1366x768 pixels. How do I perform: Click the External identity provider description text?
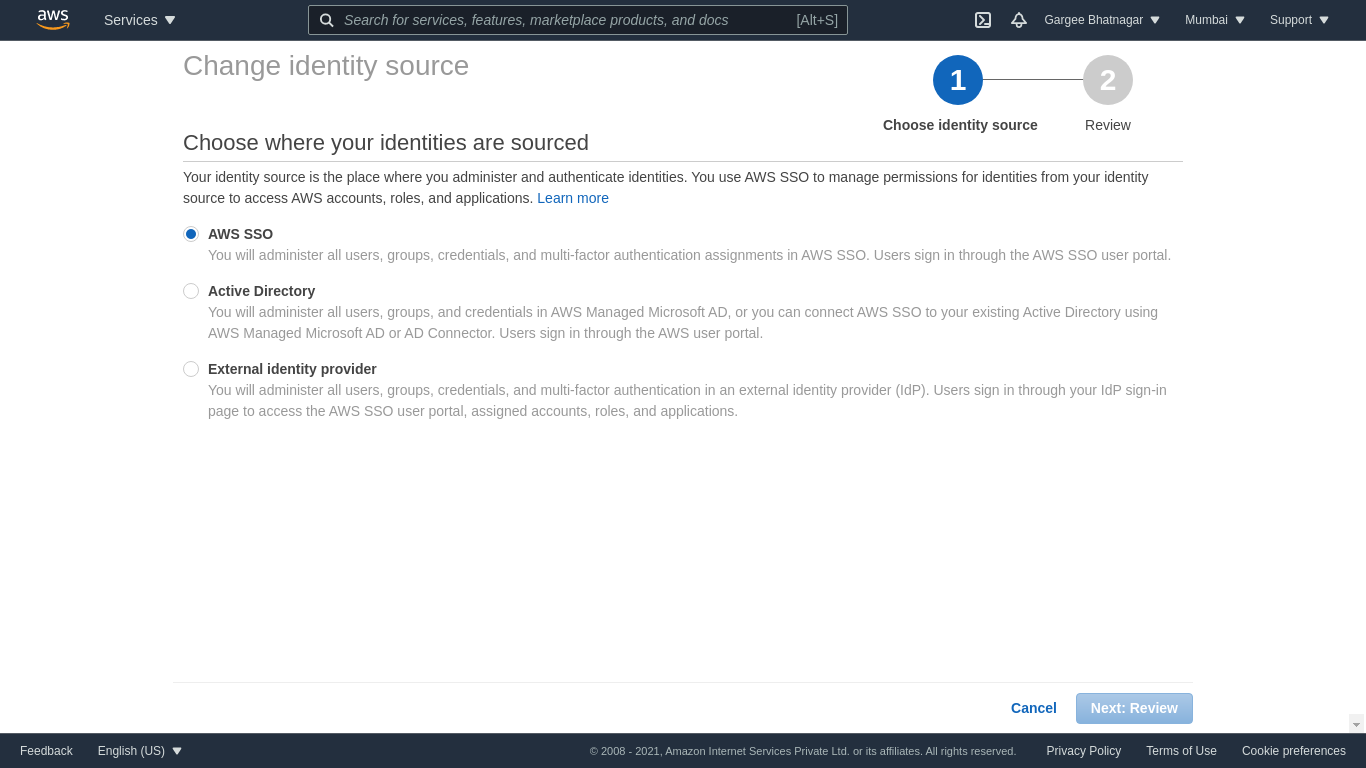pyautogui.click(x=687, y=400)
